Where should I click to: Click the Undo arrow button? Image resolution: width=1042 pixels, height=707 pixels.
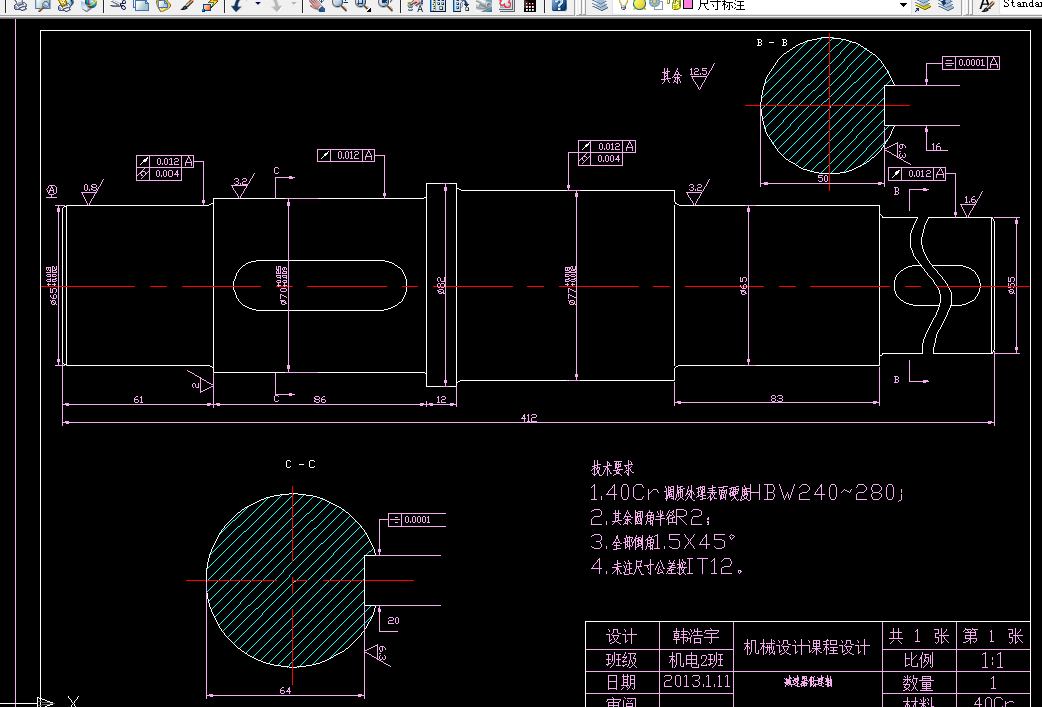click(x=237, y=5)
